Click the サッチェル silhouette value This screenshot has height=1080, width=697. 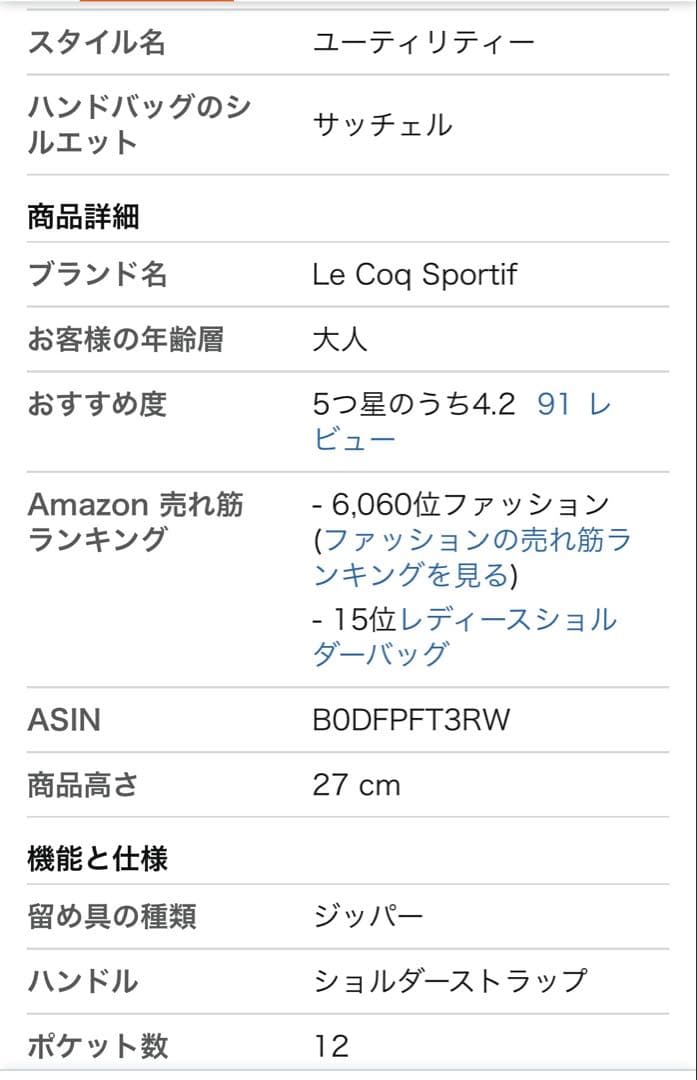pyautogui.click(x=382, y=125)
